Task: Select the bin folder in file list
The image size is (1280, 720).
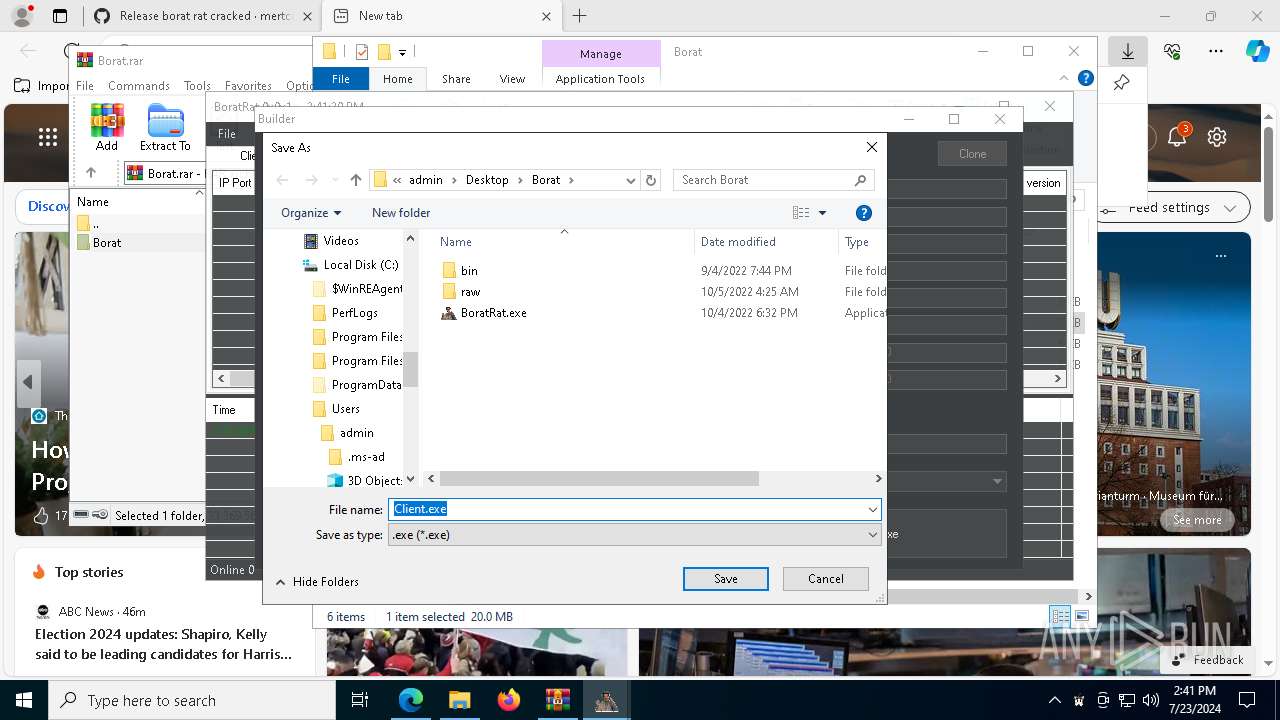Action: [469, 271]
